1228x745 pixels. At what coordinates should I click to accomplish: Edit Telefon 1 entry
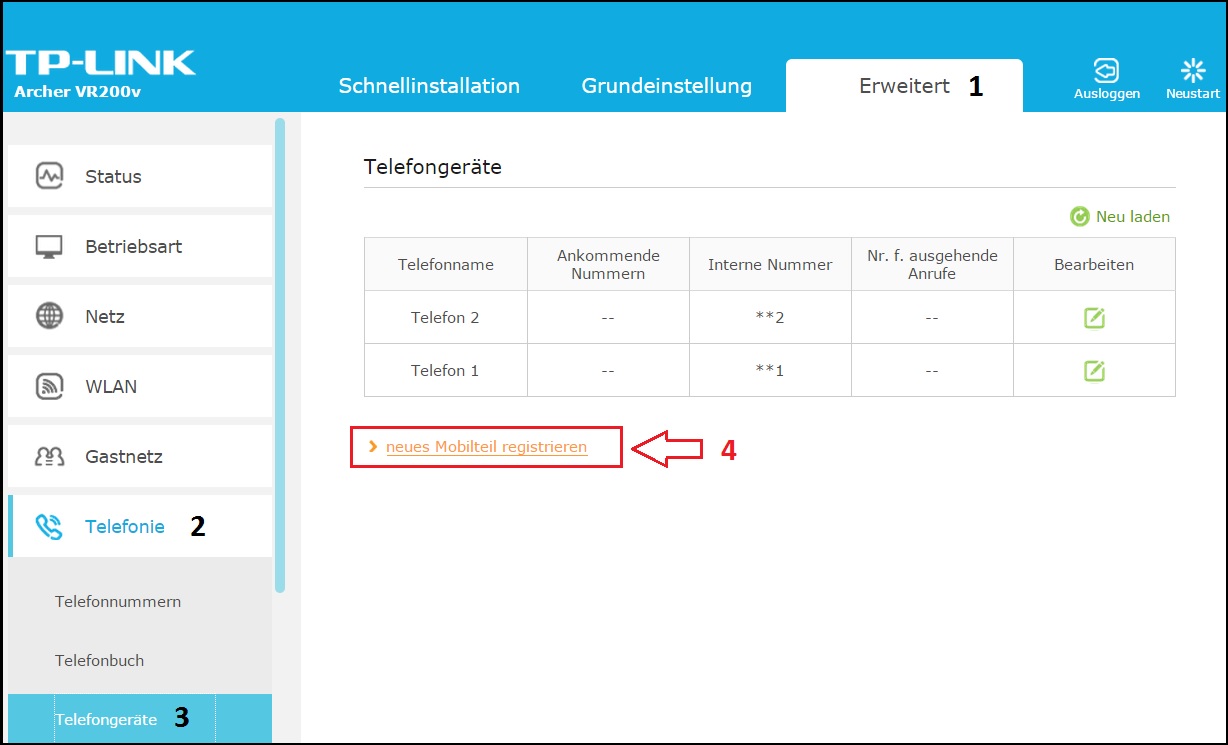pos(1094,369)
